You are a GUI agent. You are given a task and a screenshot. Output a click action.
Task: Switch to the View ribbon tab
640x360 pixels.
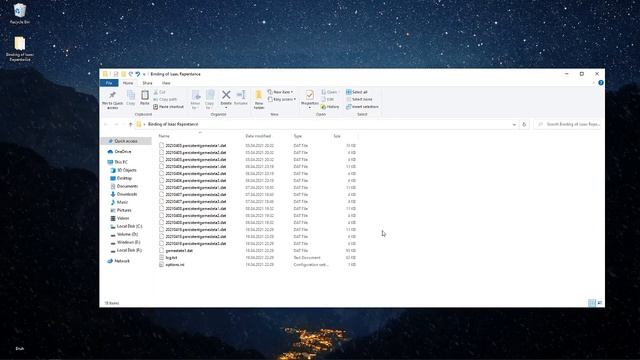click(166, 83)
